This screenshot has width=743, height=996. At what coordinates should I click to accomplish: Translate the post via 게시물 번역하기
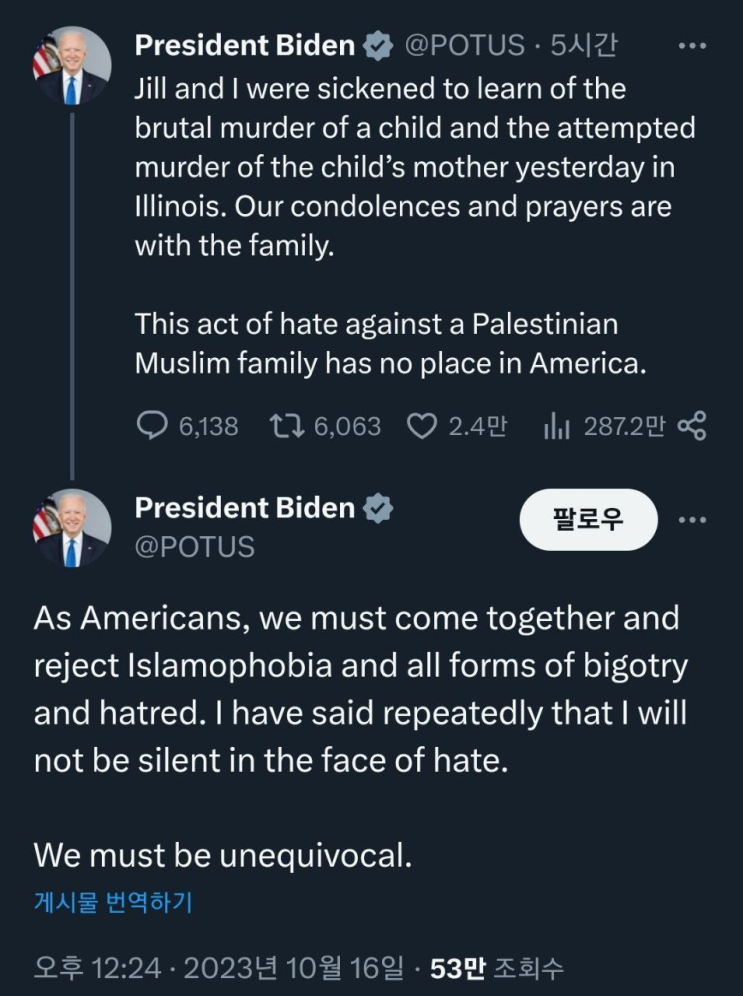(x=113, y=901)
